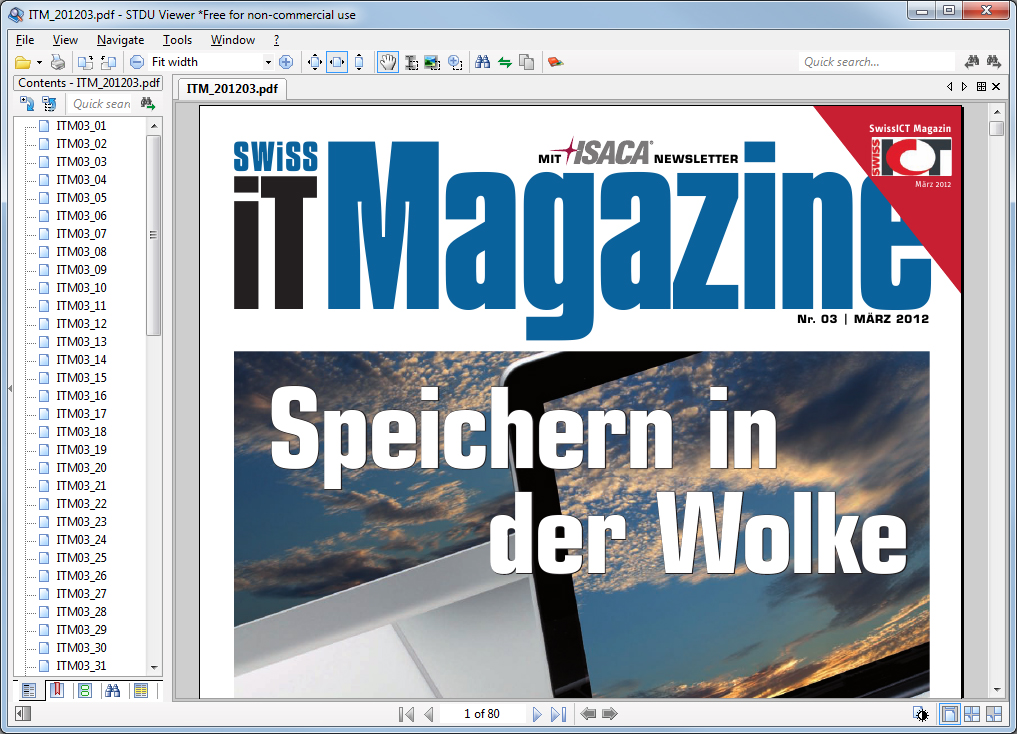Switch to the Bookmarks panel tab icon
This screenshot has height=734, width=1017.
click(x=57, y=691)
